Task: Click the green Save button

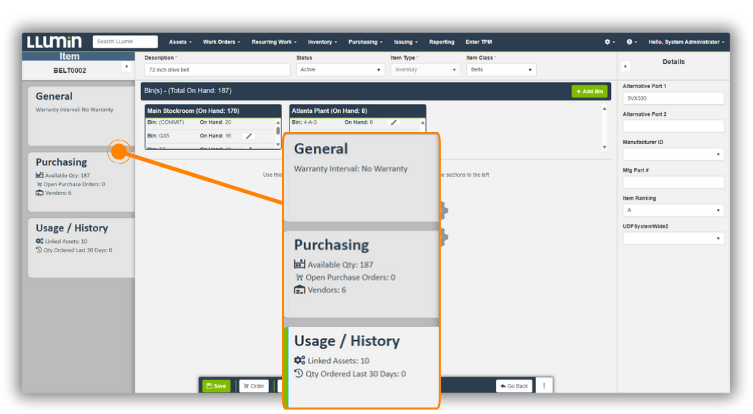Action: 216,386
